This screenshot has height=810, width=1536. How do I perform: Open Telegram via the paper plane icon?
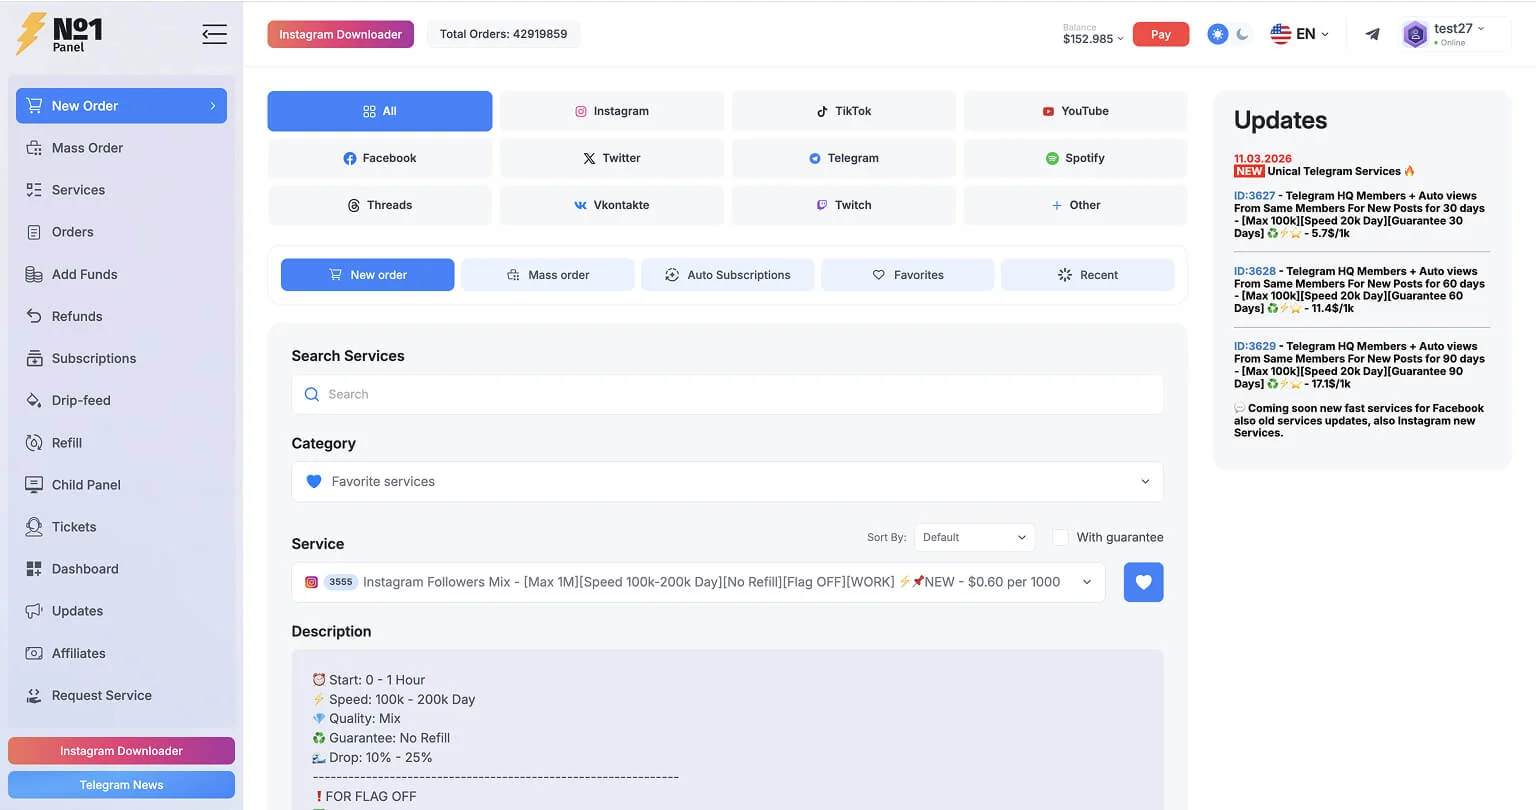(x=1372, y=34)
